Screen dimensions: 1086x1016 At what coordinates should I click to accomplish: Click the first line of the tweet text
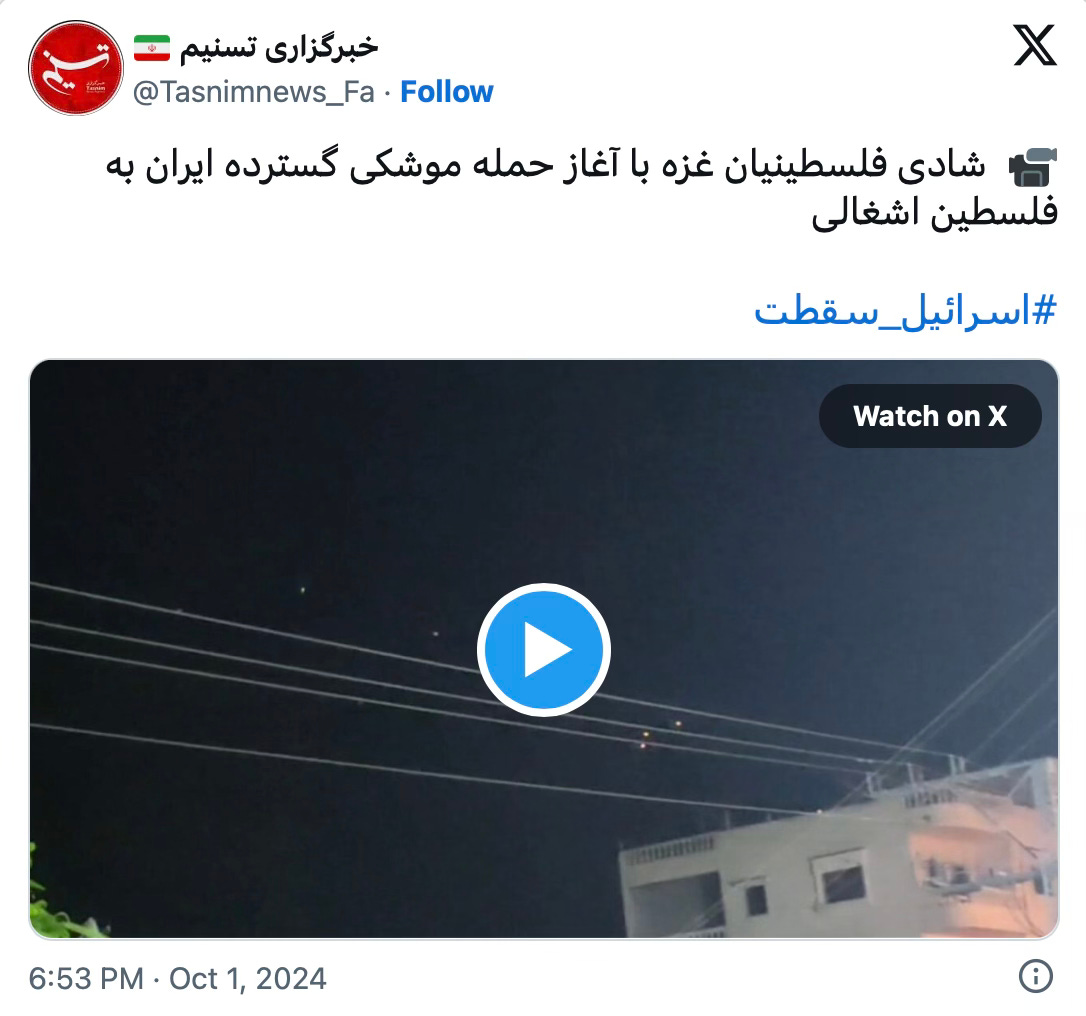tap(545, 166)
